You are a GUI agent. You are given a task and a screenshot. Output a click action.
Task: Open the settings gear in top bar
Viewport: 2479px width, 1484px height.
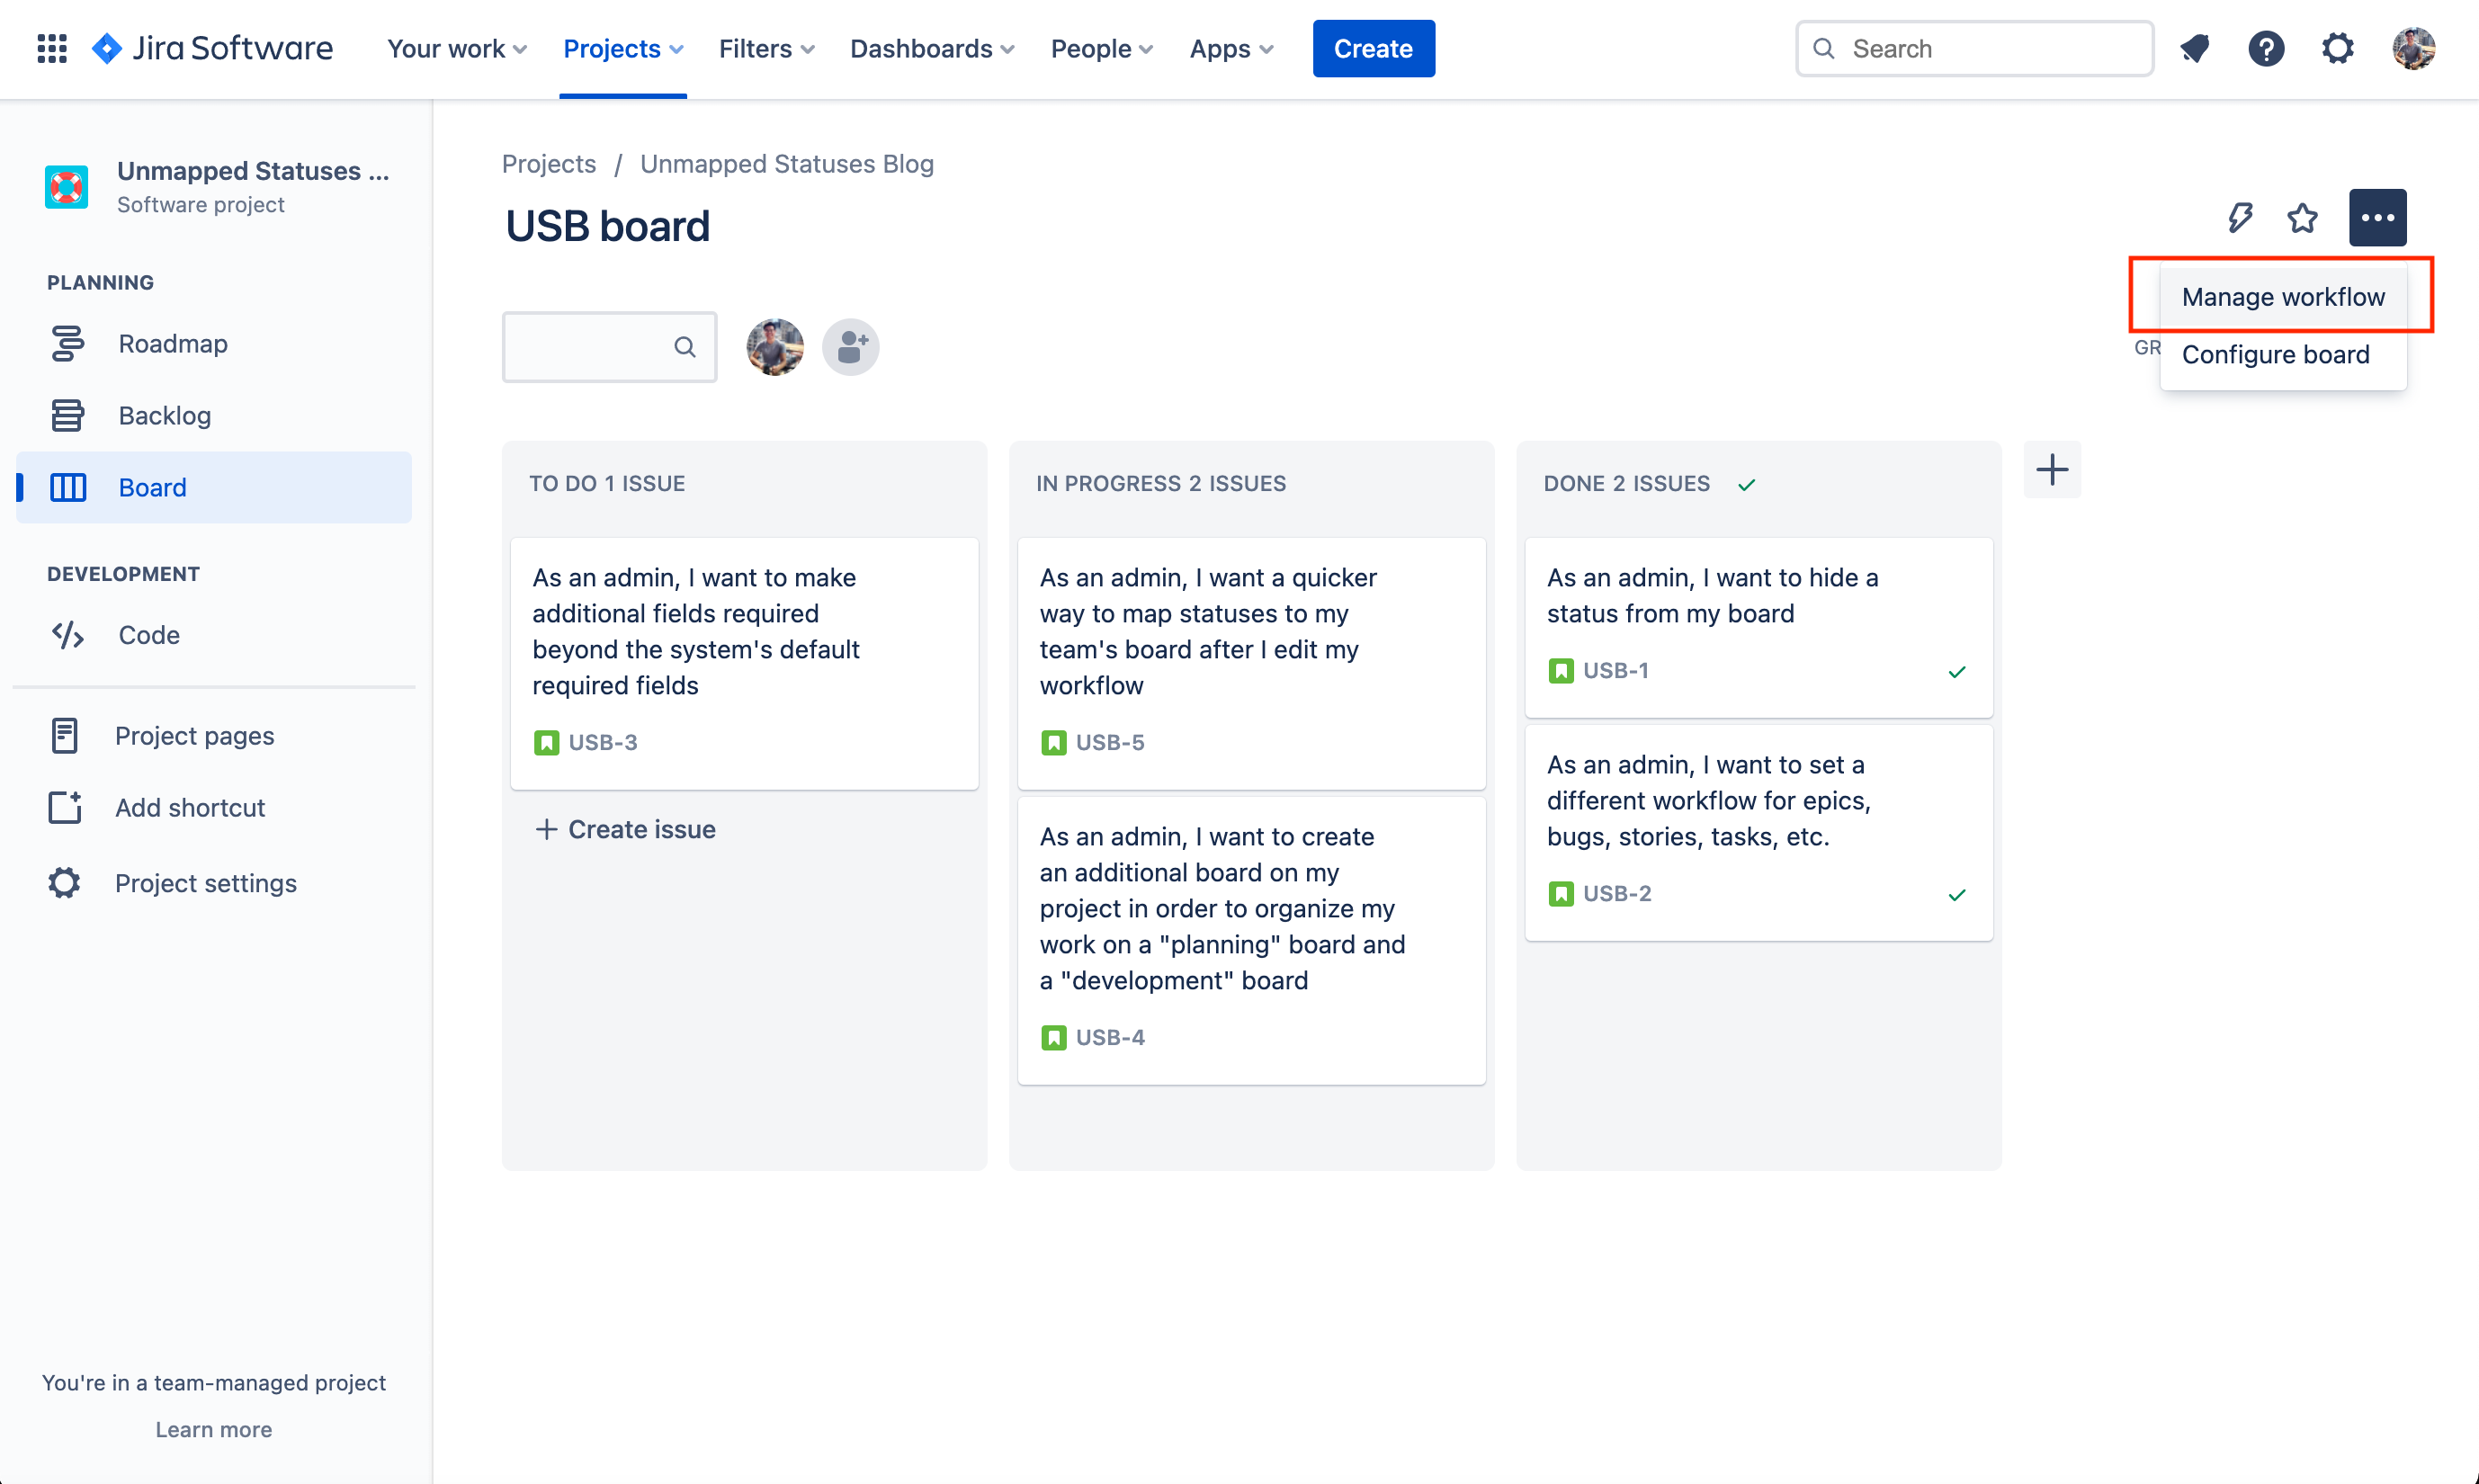tap(2338, 48)
